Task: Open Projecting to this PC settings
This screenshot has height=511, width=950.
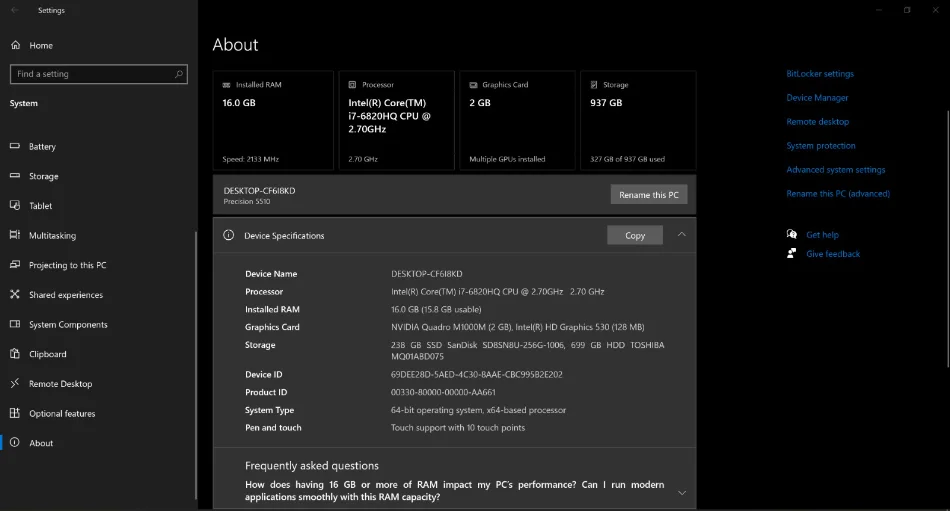Action: click(67, 265)
